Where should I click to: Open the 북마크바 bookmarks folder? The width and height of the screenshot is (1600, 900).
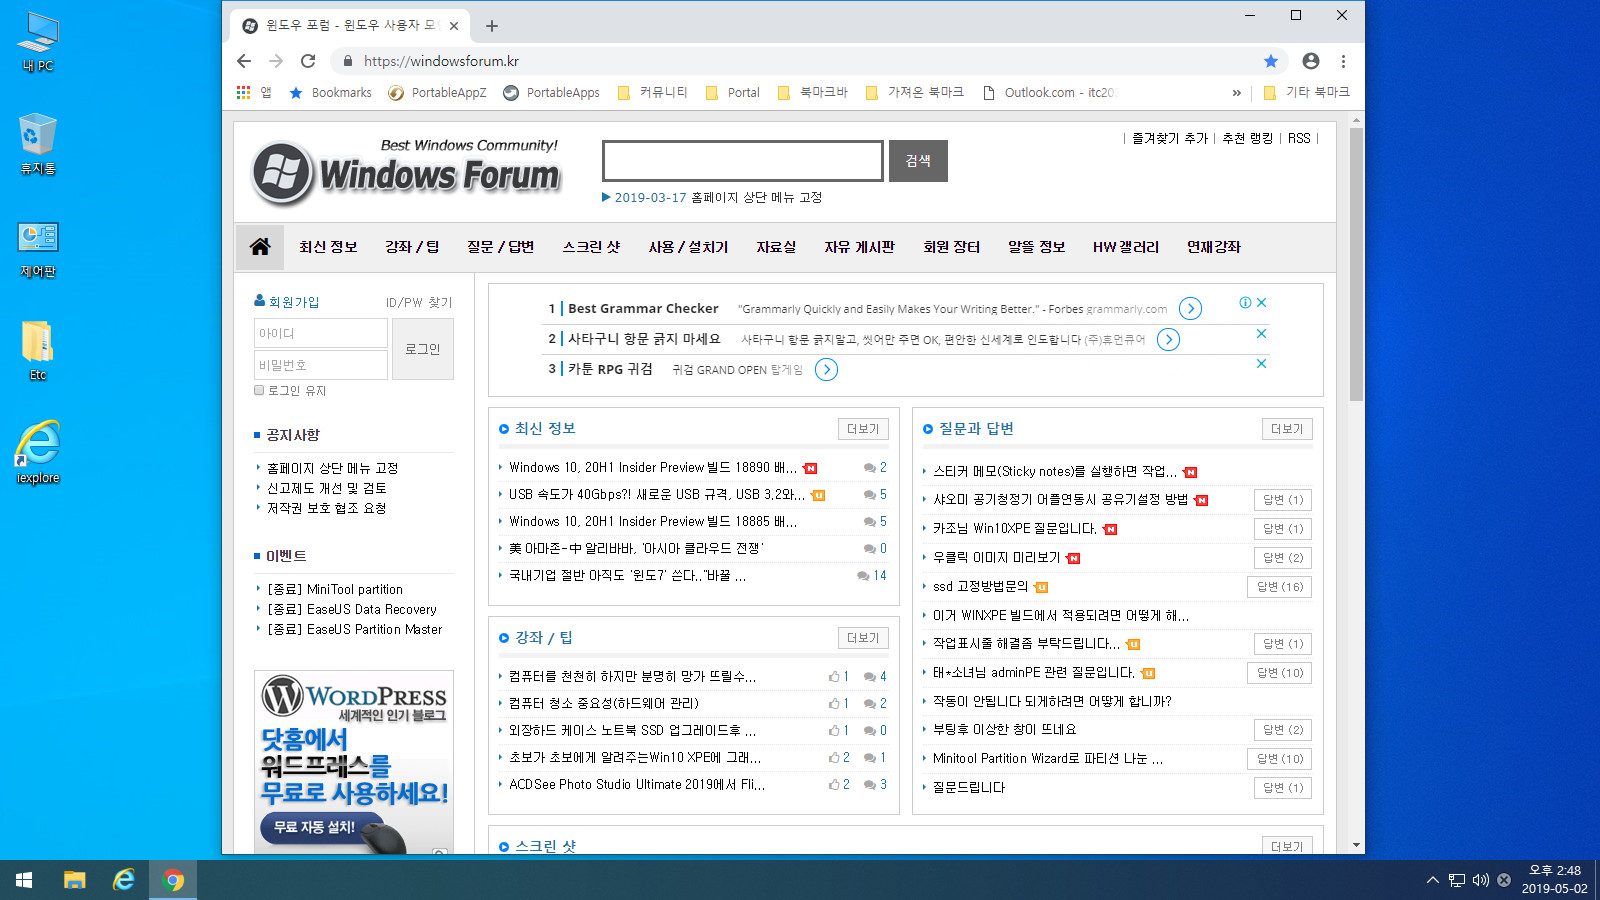(x=812, y=92)
